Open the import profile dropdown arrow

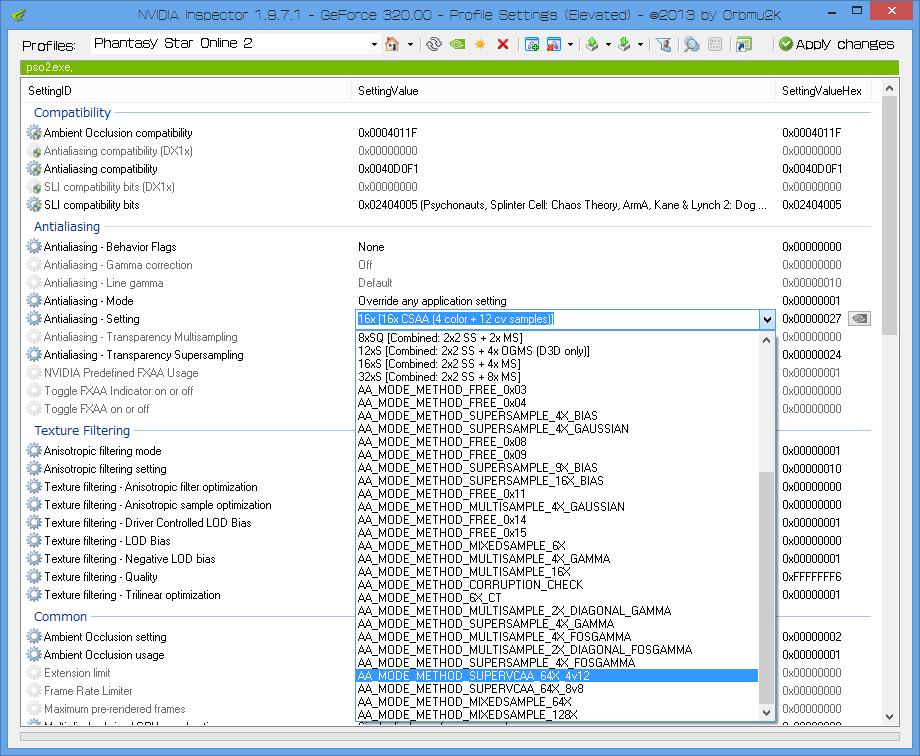pos(640,45)
